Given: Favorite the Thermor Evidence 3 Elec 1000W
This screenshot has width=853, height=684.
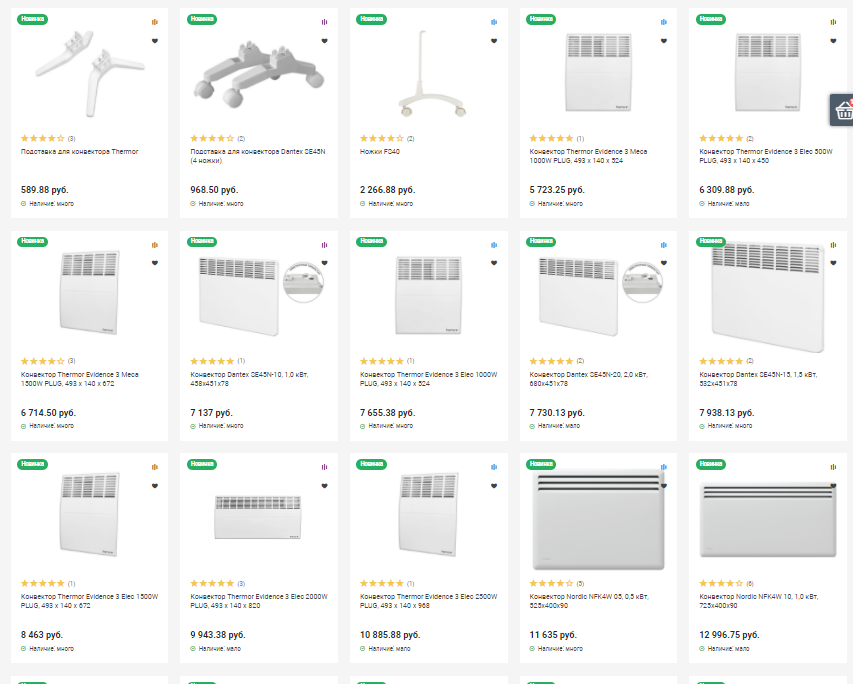Looking at the screenshot, I should [x=494, y=263].
